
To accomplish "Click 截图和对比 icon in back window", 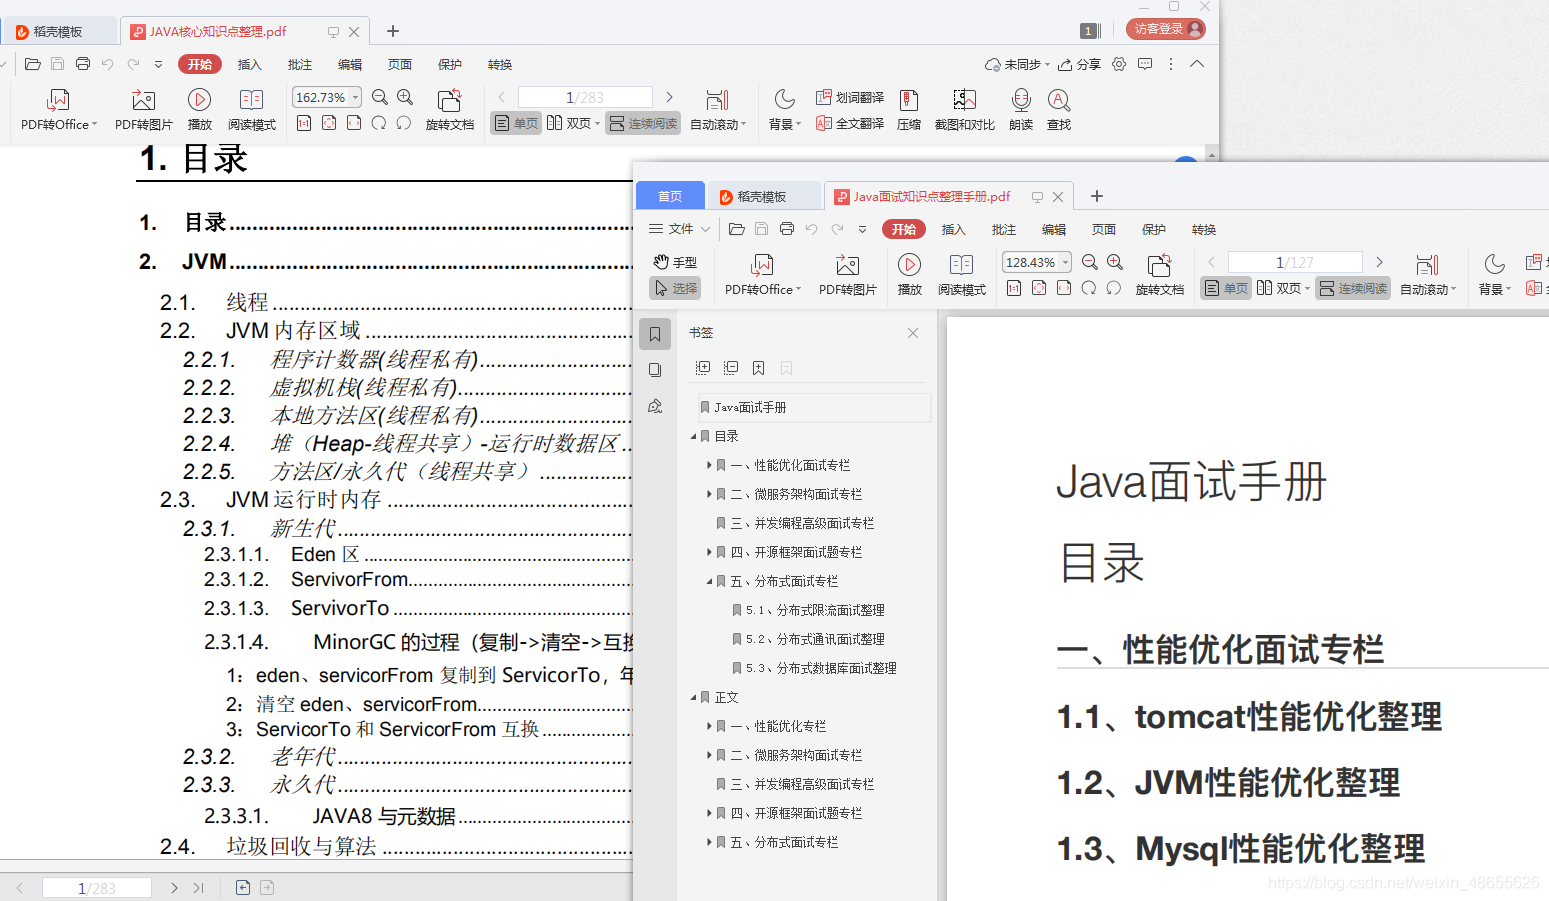I will 964,110.
